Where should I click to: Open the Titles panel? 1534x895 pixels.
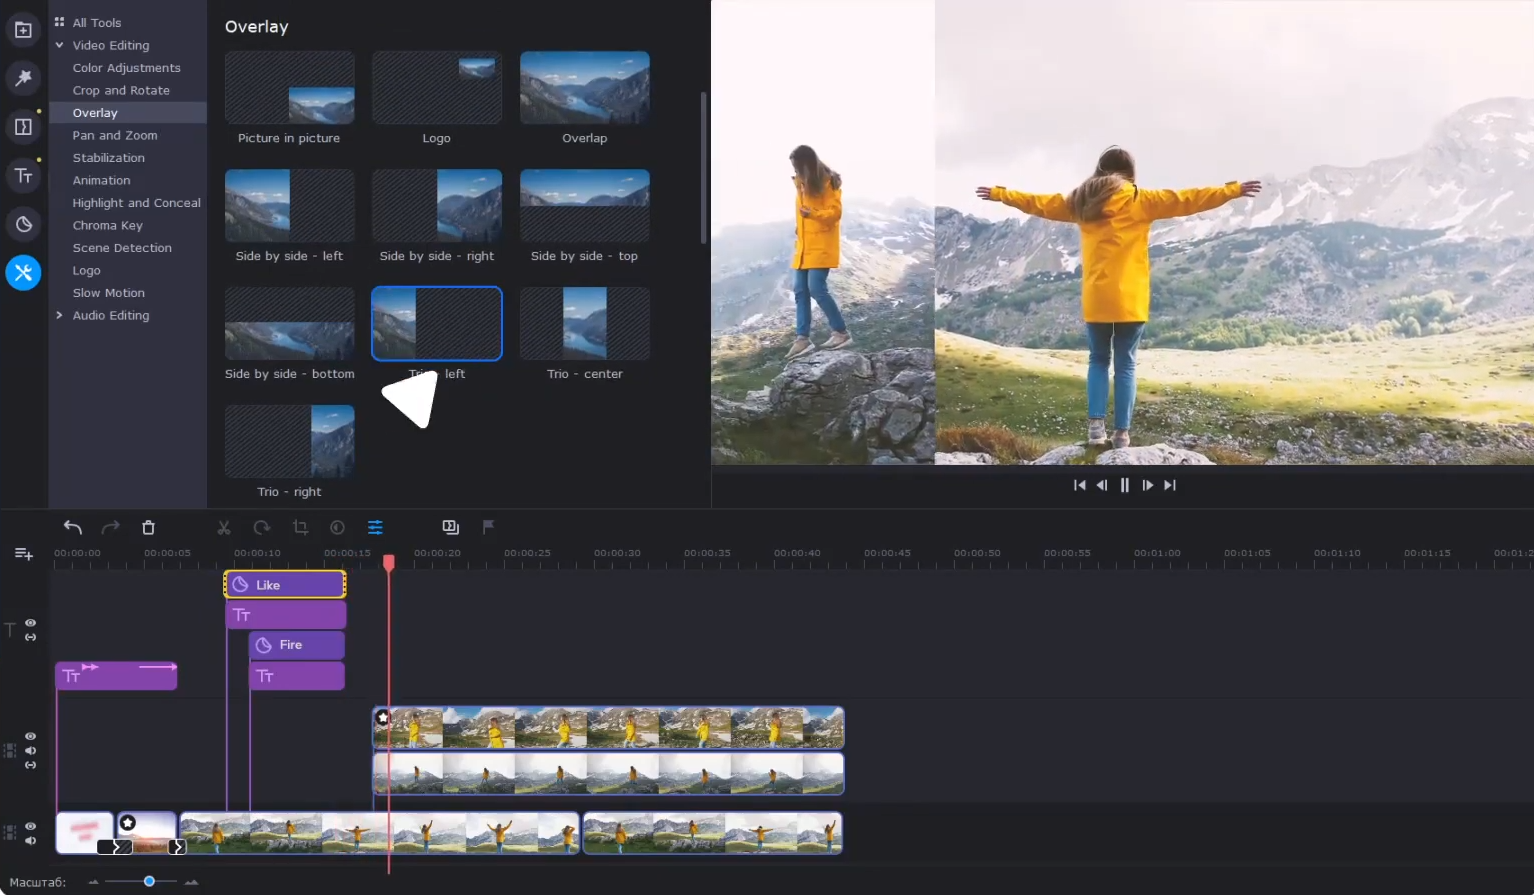click(23, 175)
